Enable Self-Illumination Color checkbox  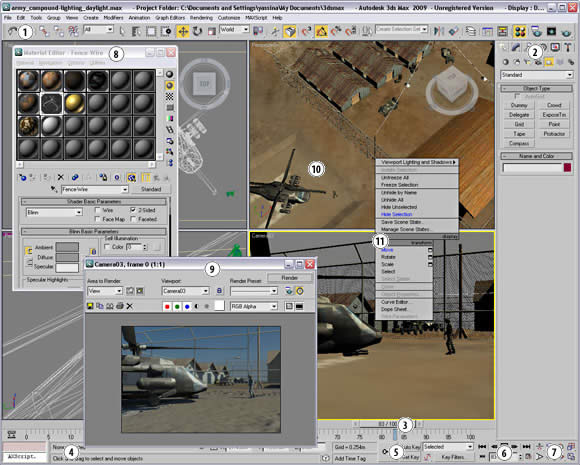(x=107, y=247)
